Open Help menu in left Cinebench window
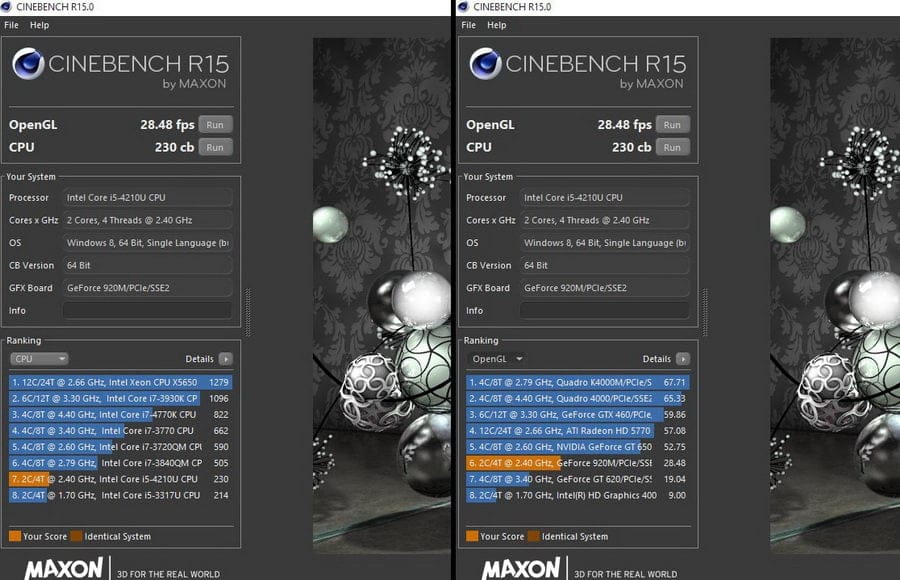The image size is (900, 580). (39, 25)
